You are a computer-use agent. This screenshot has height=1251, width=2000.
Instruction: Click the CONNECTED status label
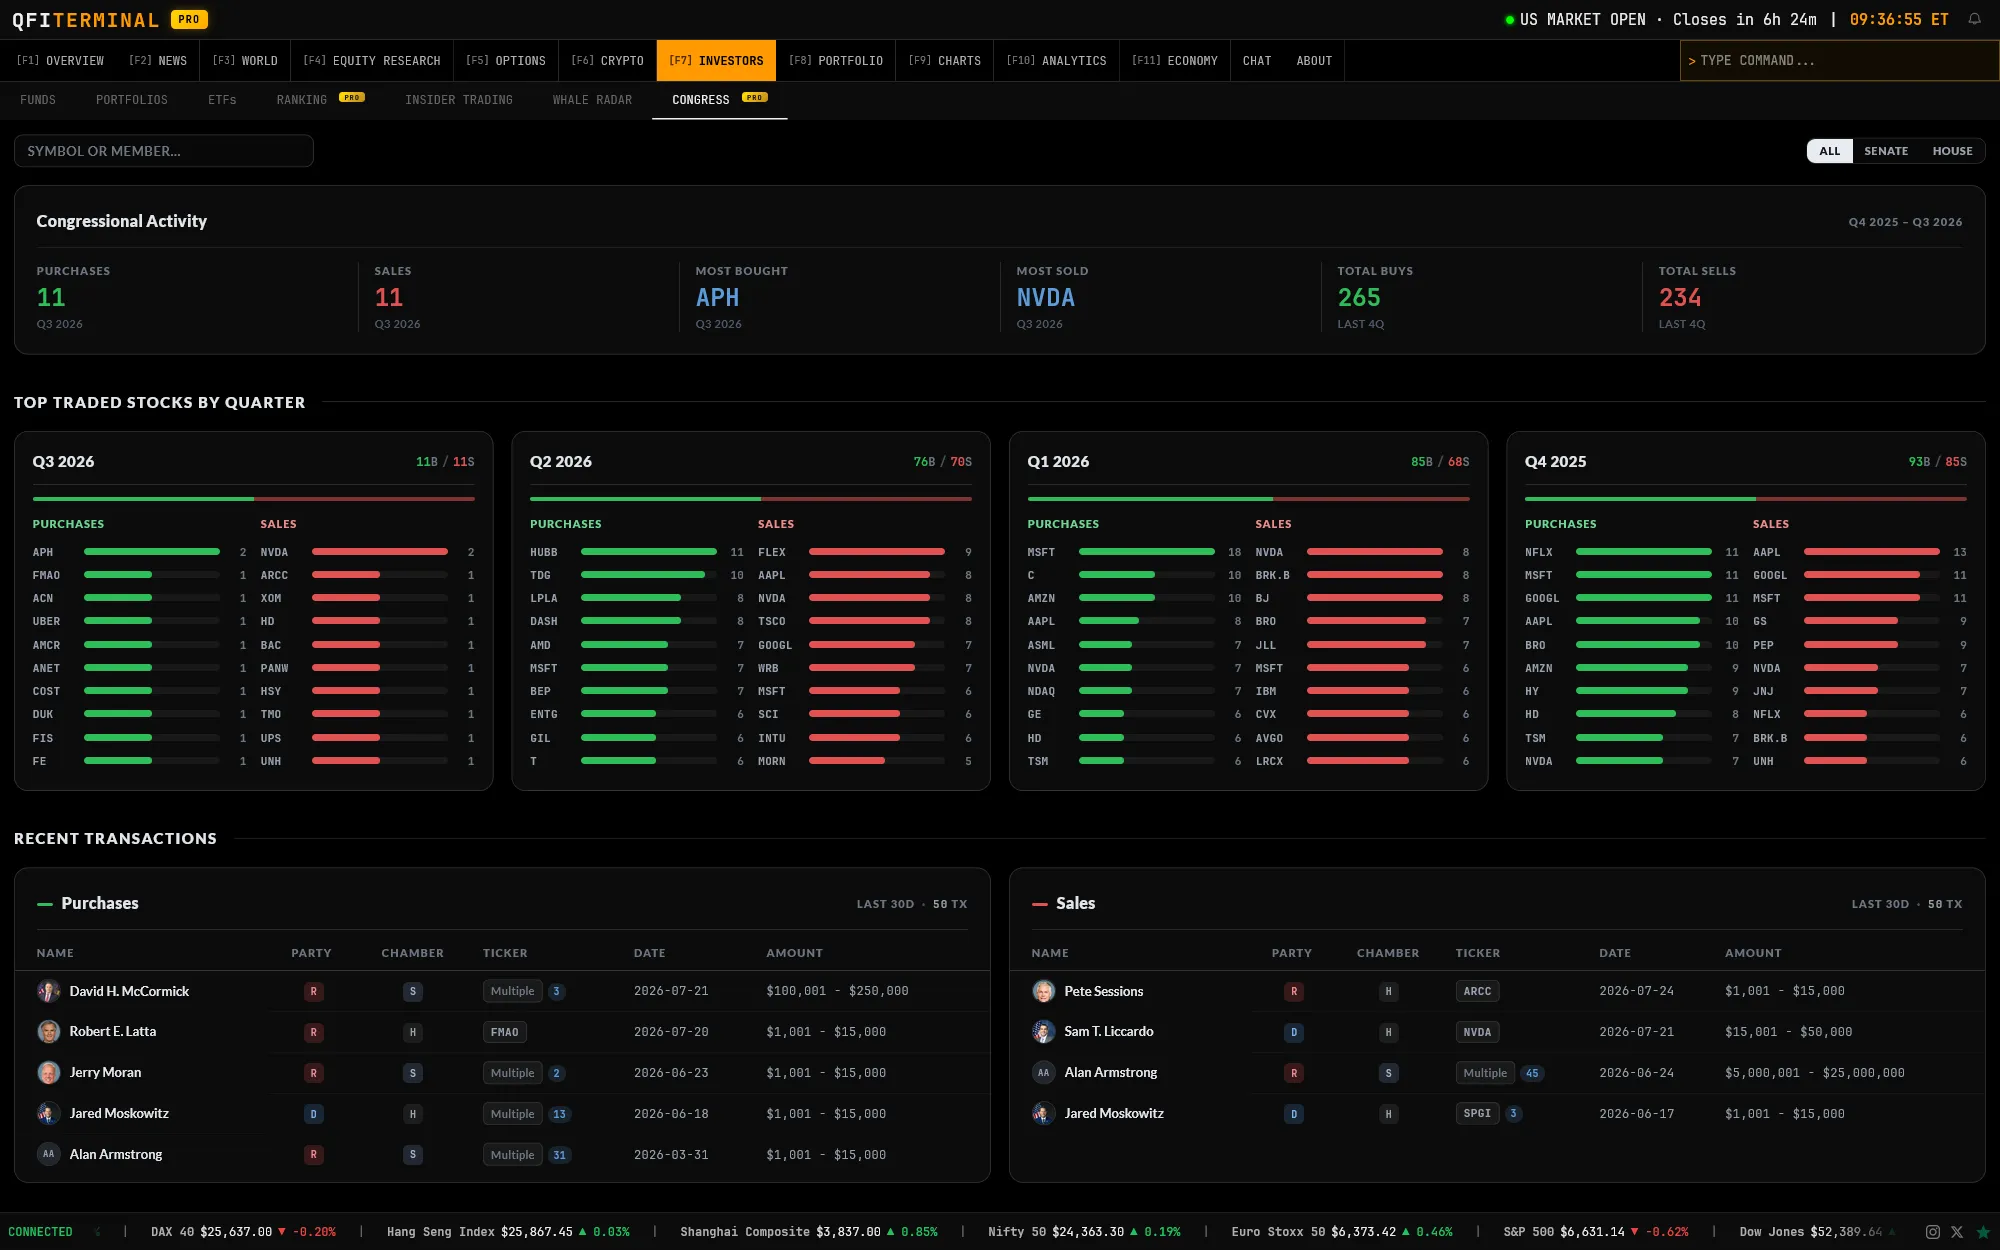click(40, 1232)
